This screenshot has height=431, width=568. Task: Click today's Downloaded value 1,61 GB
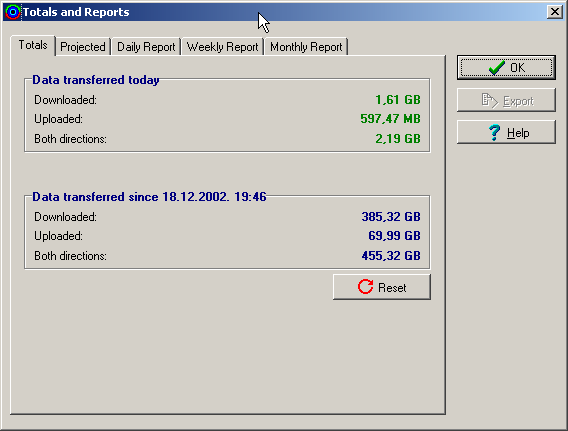coord(398,100)
